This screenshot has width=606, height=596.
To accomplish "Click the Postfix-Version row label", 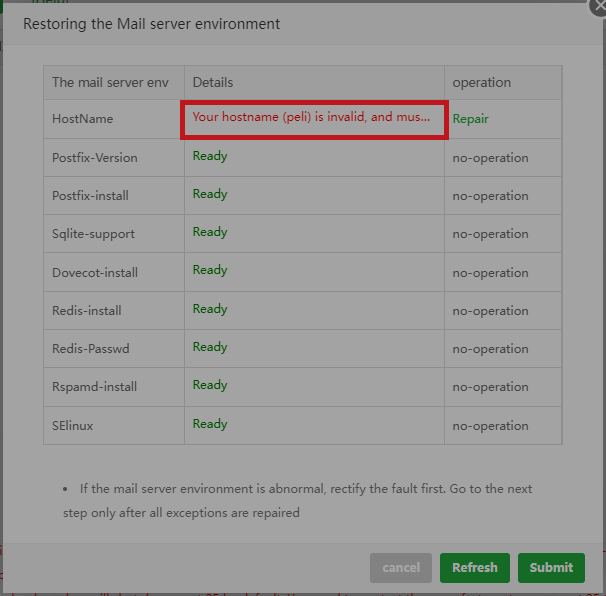I will pyautogui.click(x=95, y=158).
